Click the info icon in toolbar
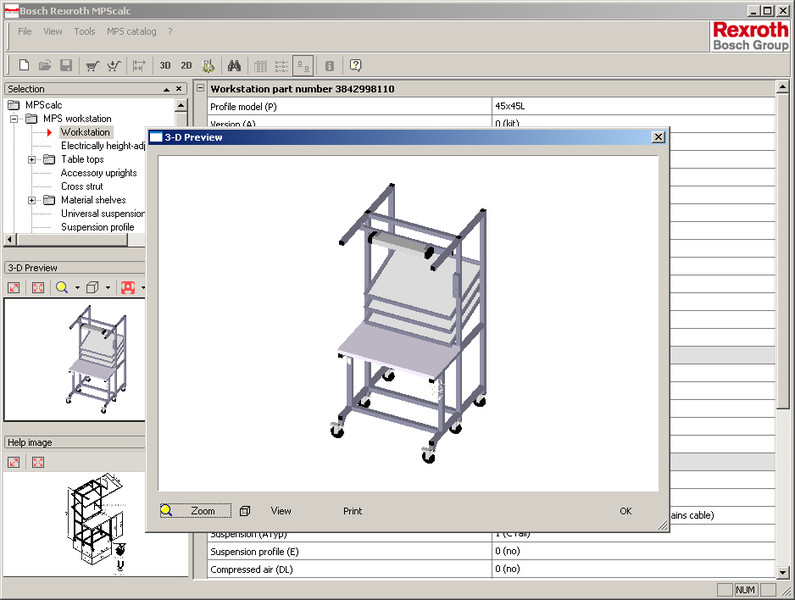 click(329, 66)
